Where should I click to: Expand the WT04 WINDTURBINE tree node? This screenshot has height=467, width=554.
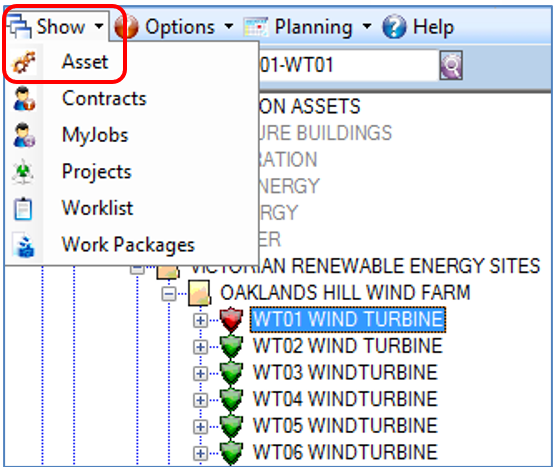point(200,400)
